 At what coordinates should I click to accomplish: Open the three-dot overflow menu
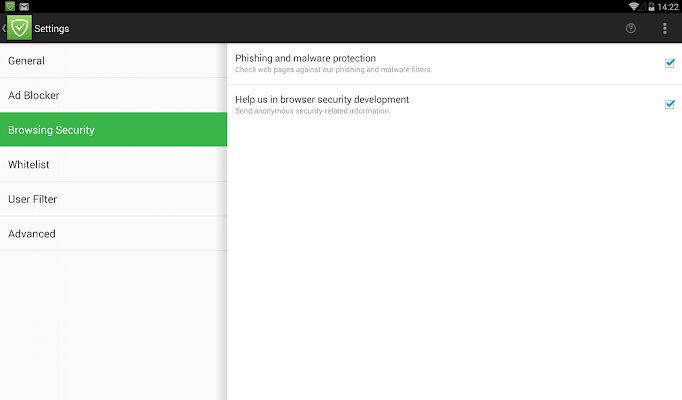(665, 28)
